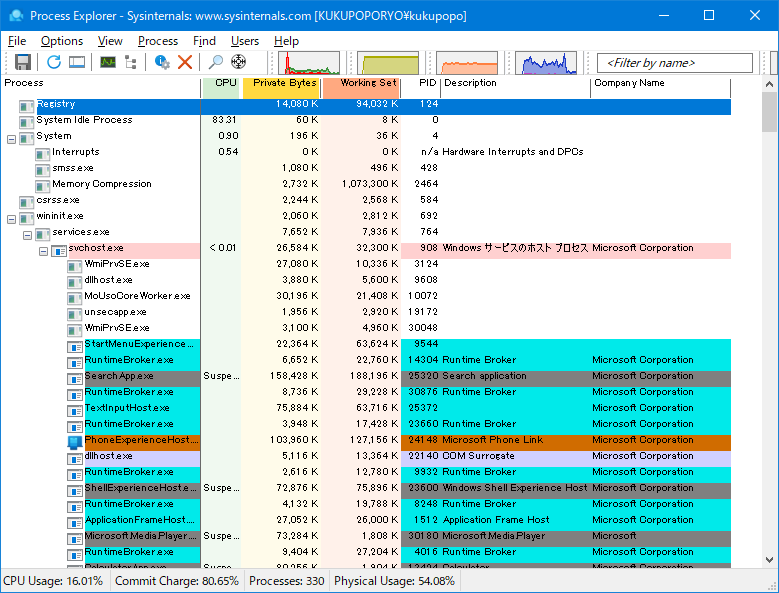
Task: Click the SearchApp.exe process icon
Action: (x=75, y=378)
